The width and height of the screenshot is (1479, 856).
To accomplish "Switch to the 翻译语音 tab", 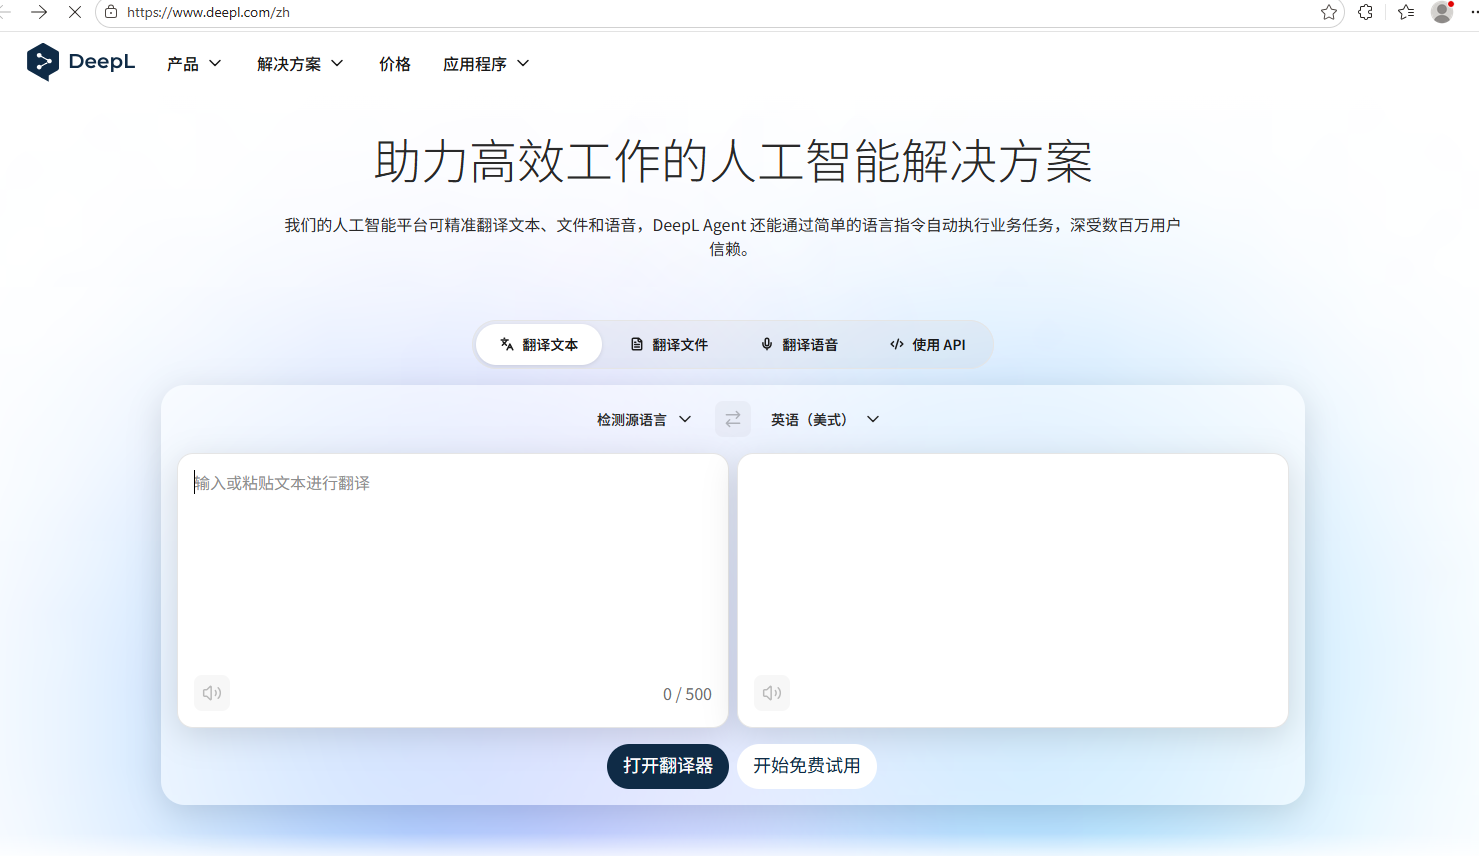I will 799,344.
